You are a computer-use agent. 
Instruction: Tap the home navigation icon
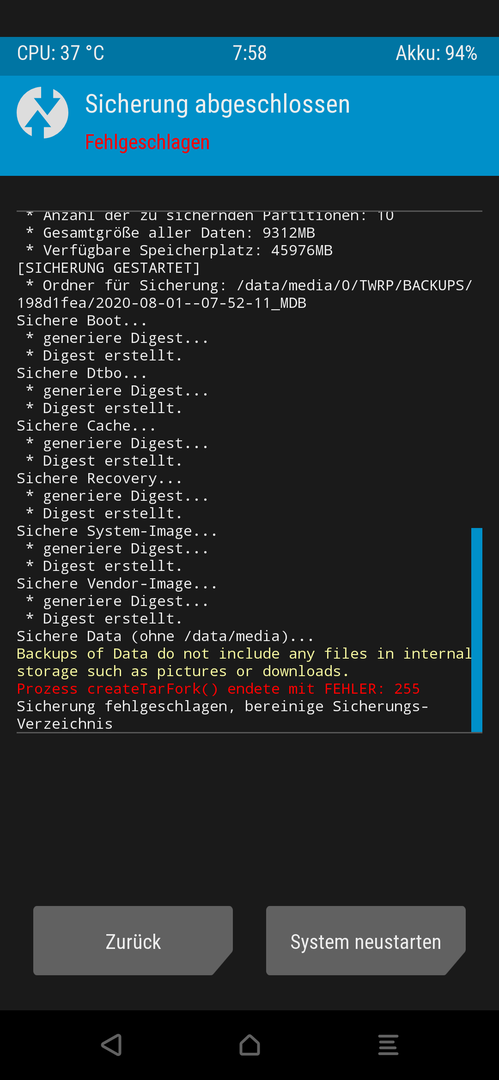click(x=250, y=1045)
